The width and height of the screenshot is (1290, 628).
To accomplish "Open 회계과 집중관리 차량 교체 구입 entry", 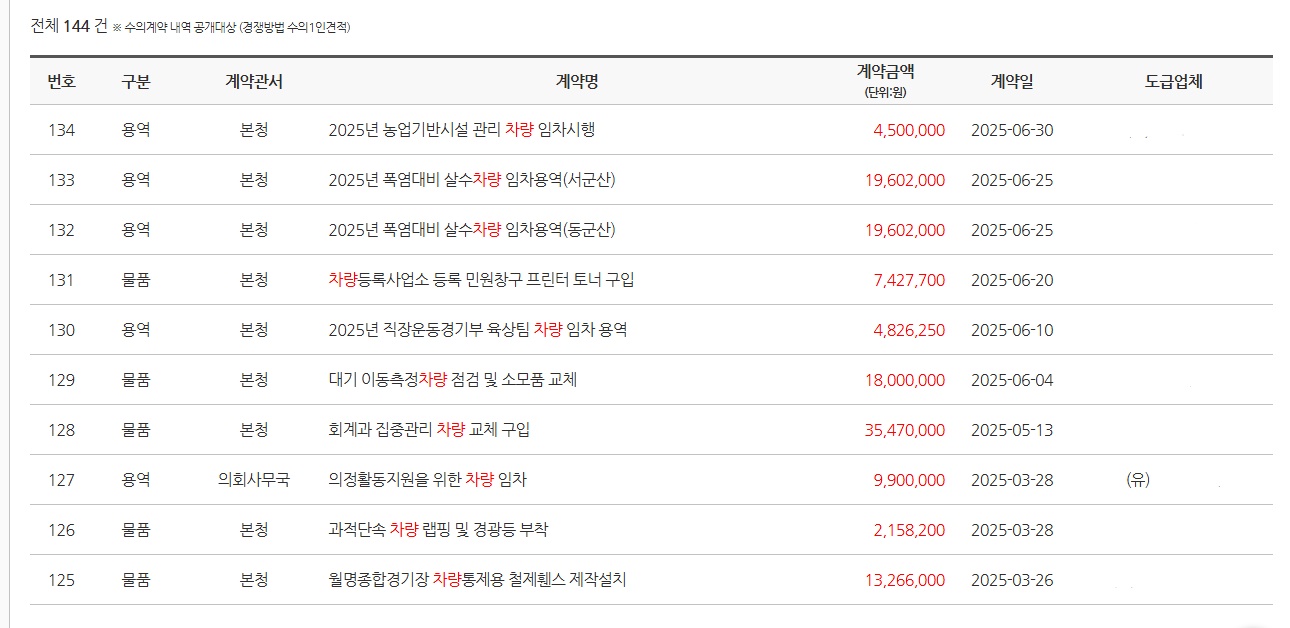I will click(x=429, y=430).
